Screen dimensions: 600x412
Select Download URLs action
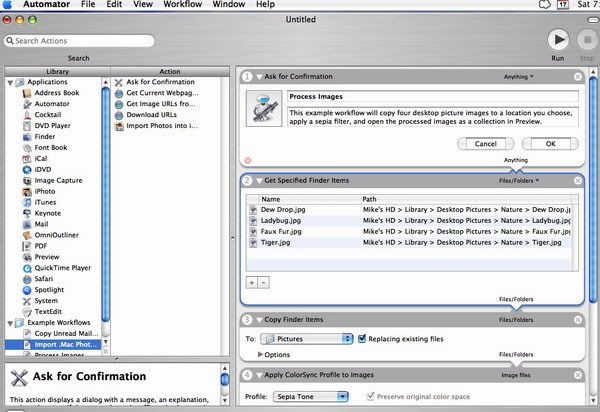(151, 115)
